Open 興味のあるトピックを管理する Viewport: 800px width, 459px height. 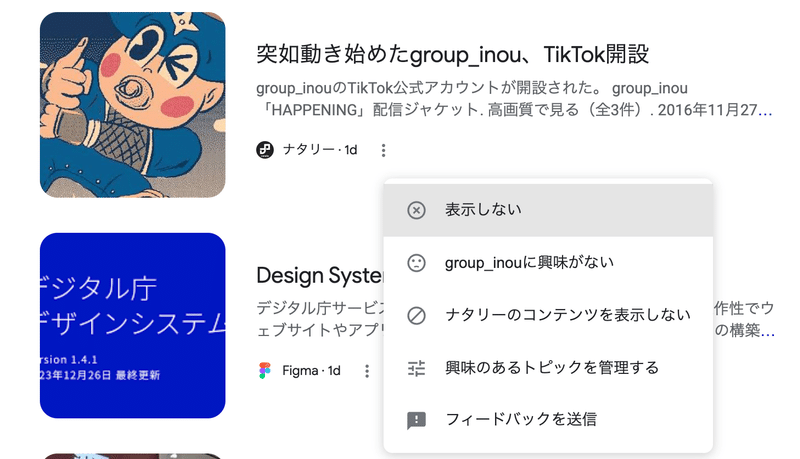[548, 368]
